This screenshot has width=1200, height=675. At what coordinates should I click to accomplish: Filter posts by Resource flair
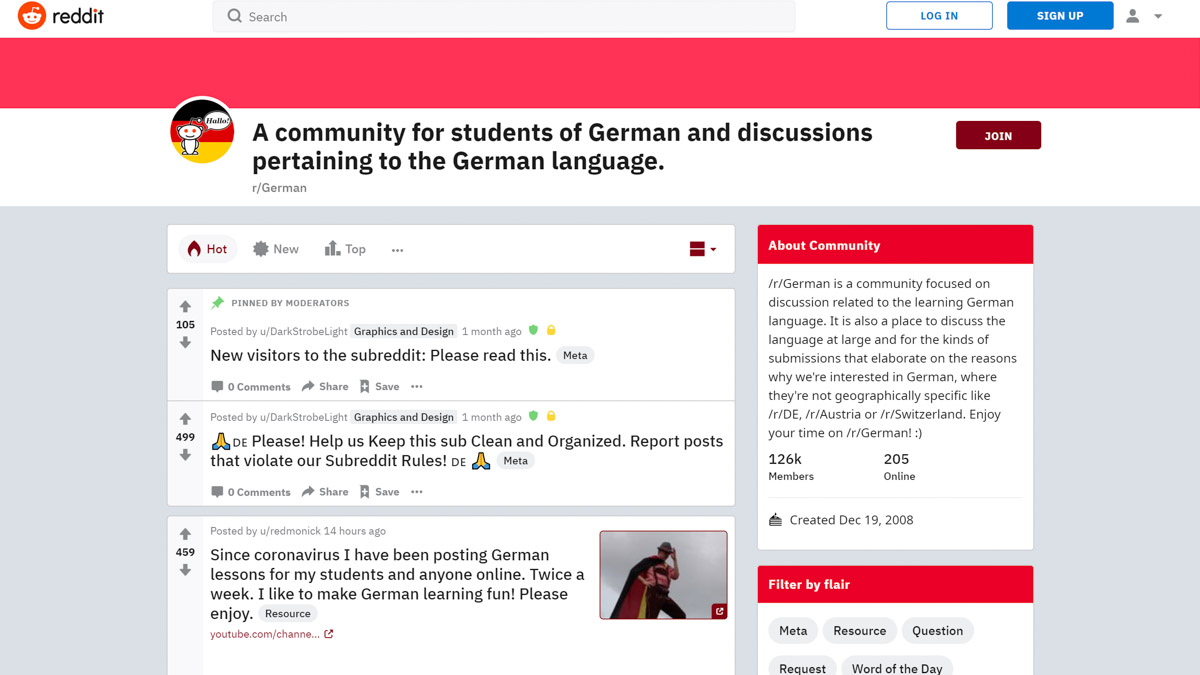[860, 631]
